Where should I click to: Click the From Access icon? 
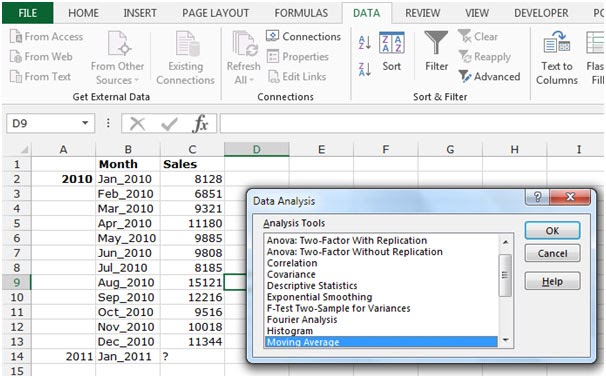point(15,37)
